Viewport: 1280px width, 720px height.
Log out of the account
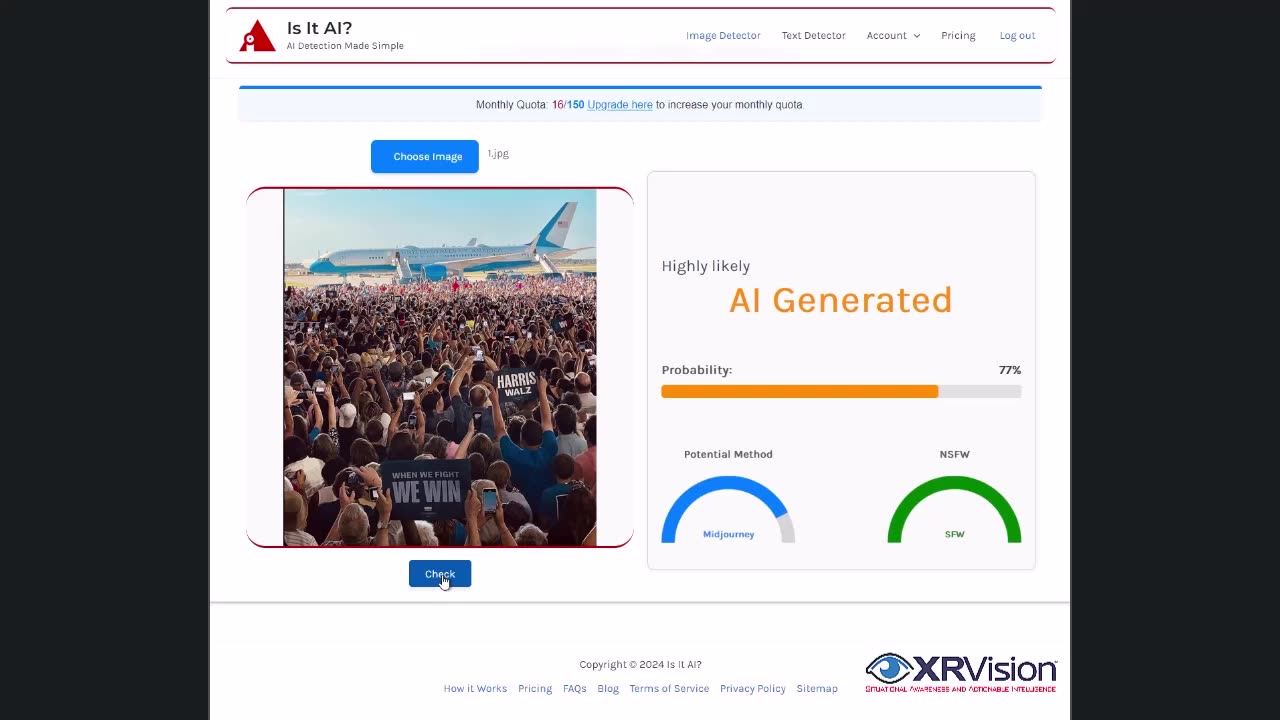[x=1017, y=35]
